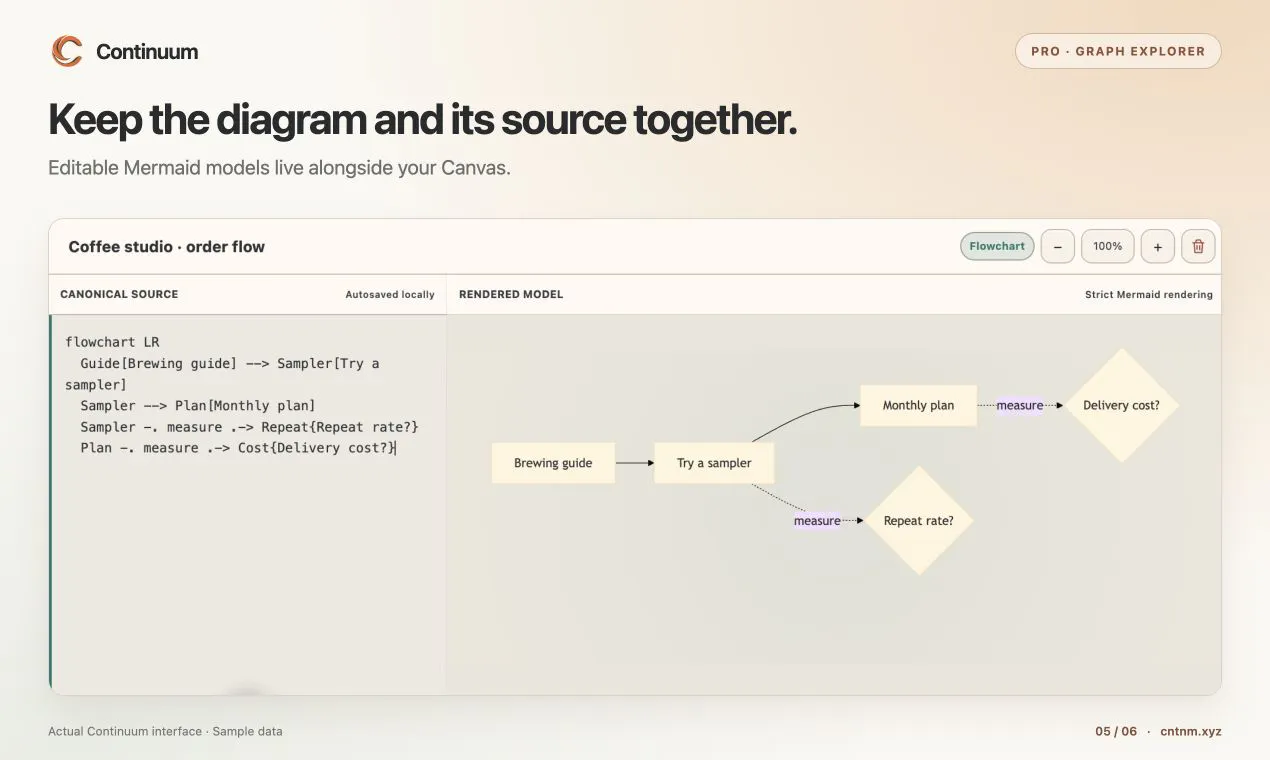Select the Delivery cost? diamond node

(1121, 405)
